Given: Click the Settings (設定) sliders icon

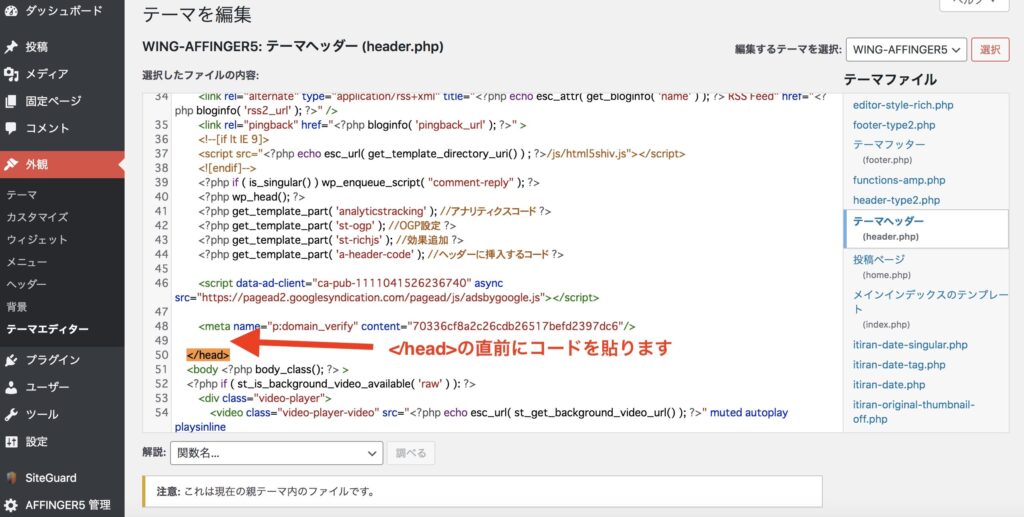Looking at the screenshot, I should tap(11, 441).
